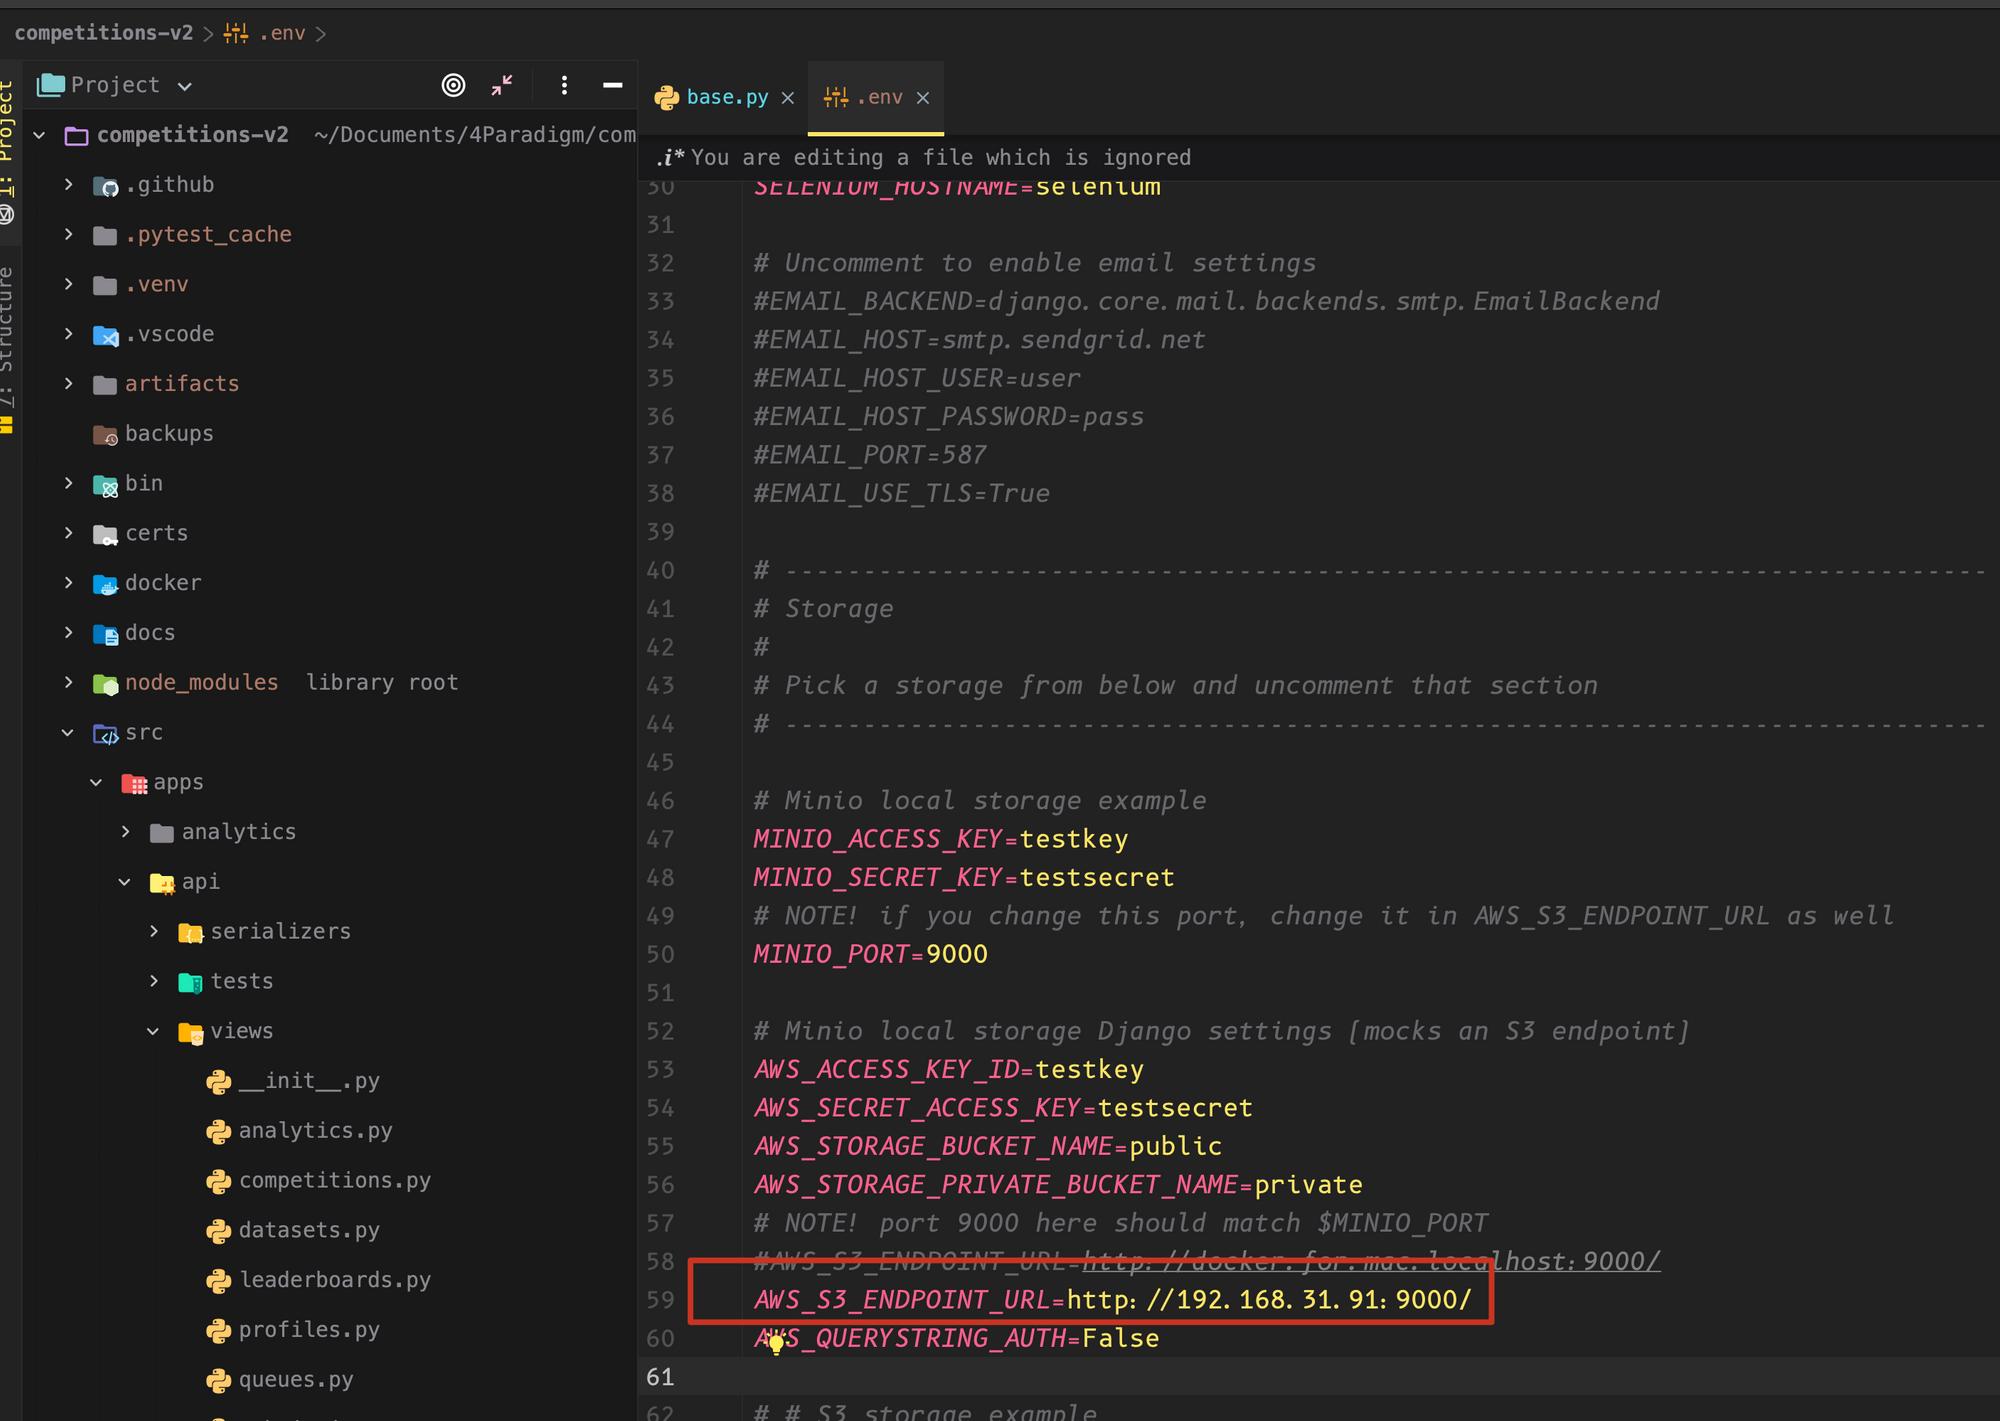Click the yellow lightbulb intention icon
The height and width of the screenshot is (1421, 2000).
tap(775, 1345)
